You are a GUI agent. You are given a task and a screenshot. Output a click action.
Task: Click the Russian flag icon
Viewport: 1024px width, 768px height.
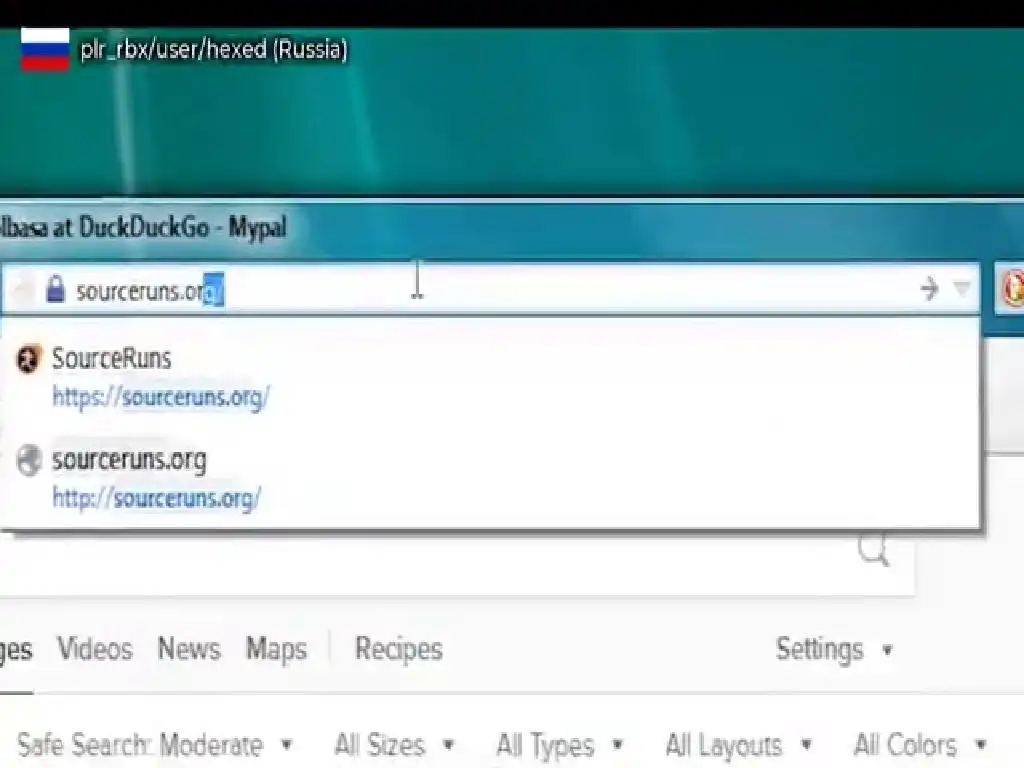44,49
